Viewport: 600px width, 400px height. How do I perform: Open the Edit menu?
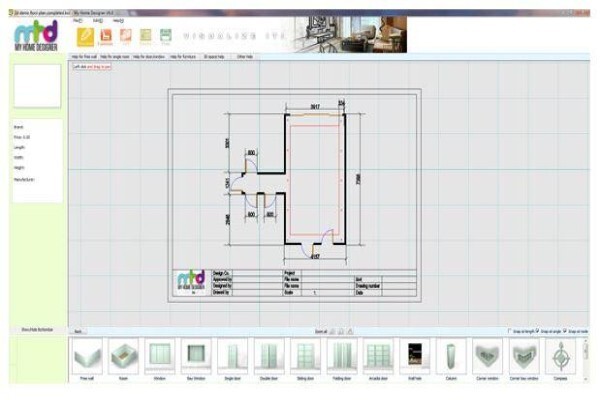[98, 21]
